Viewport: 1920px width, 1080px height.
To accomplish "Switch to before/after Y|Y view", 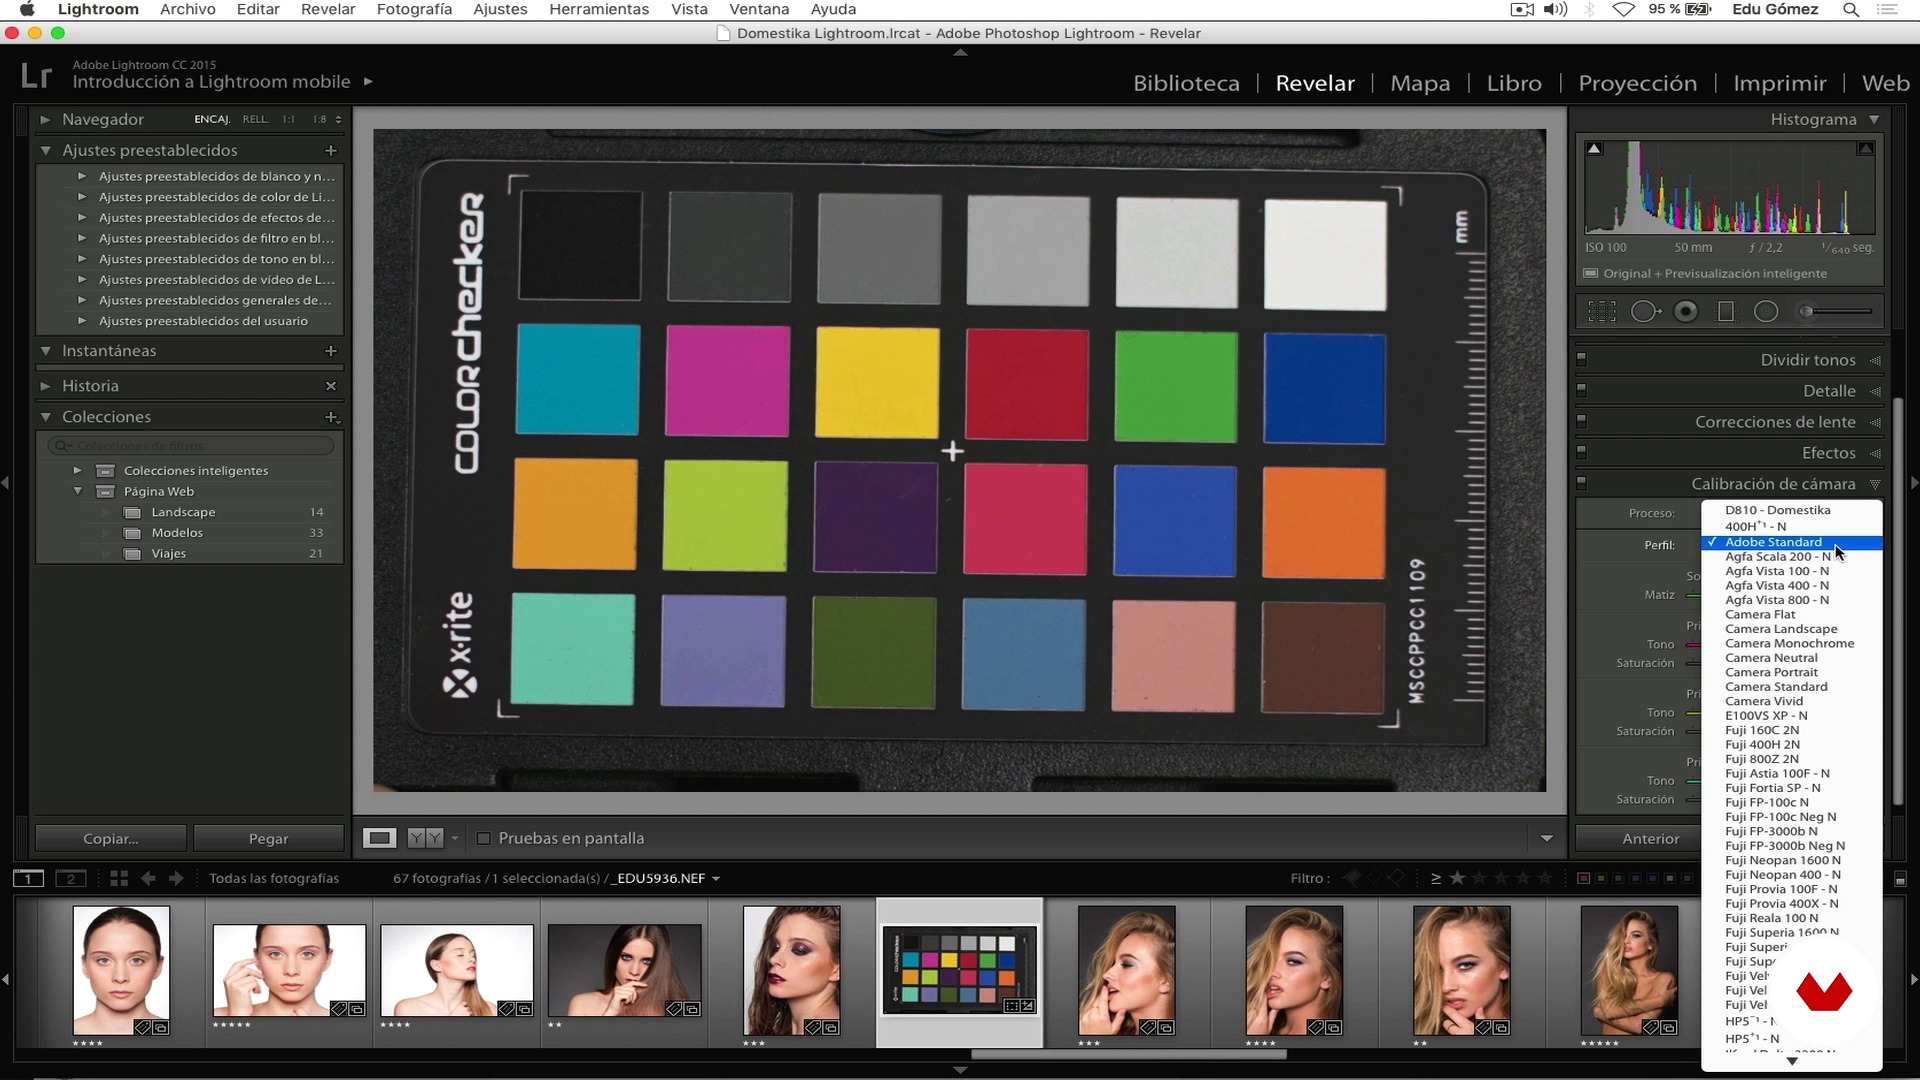I will tap(425, 838).
